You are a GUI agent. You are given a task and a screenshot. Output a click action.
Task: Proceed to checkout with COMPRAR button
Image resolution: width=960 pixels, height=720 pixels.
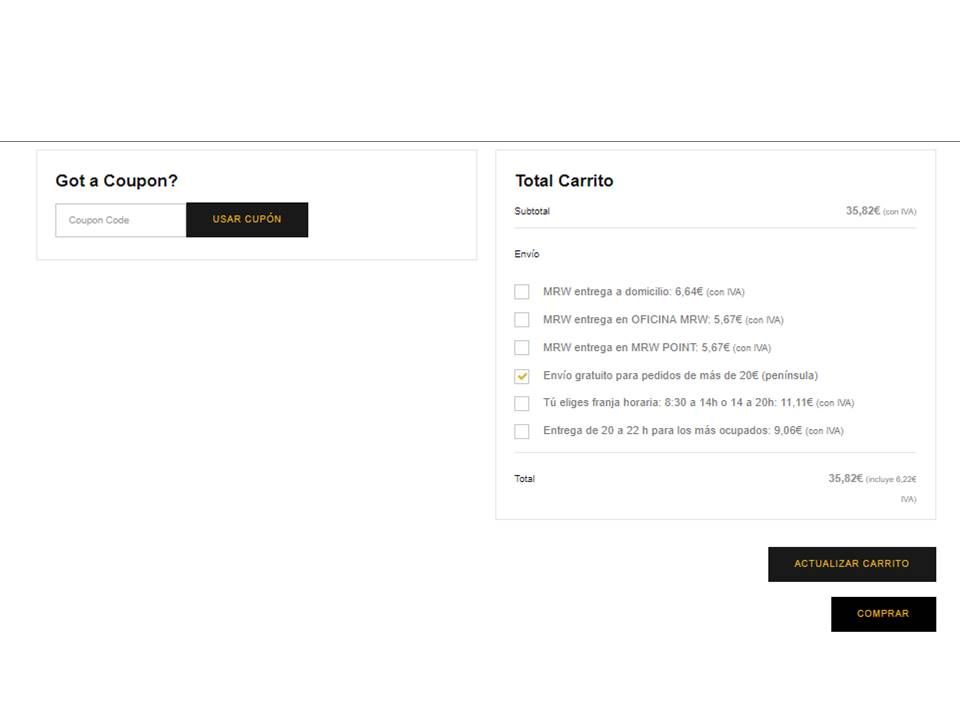point(883,614)
